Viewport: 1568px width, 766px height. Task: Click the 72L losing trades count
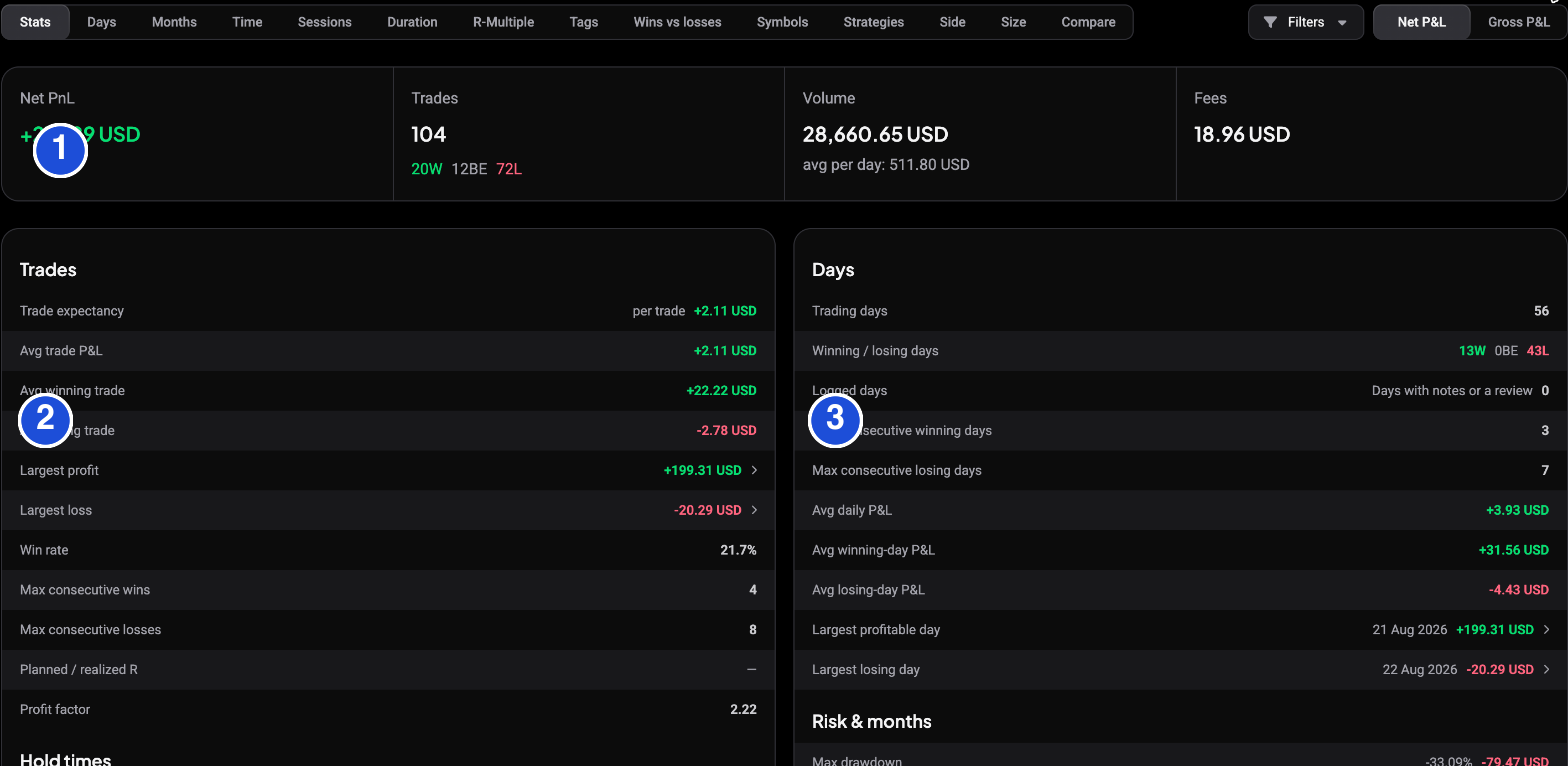point(509,169)
